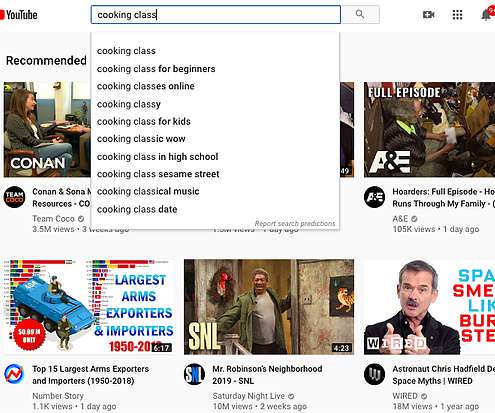495x413 pixels.
Task: Open the Hoarders Full Episode thumbnail
Action: [429, 130]
